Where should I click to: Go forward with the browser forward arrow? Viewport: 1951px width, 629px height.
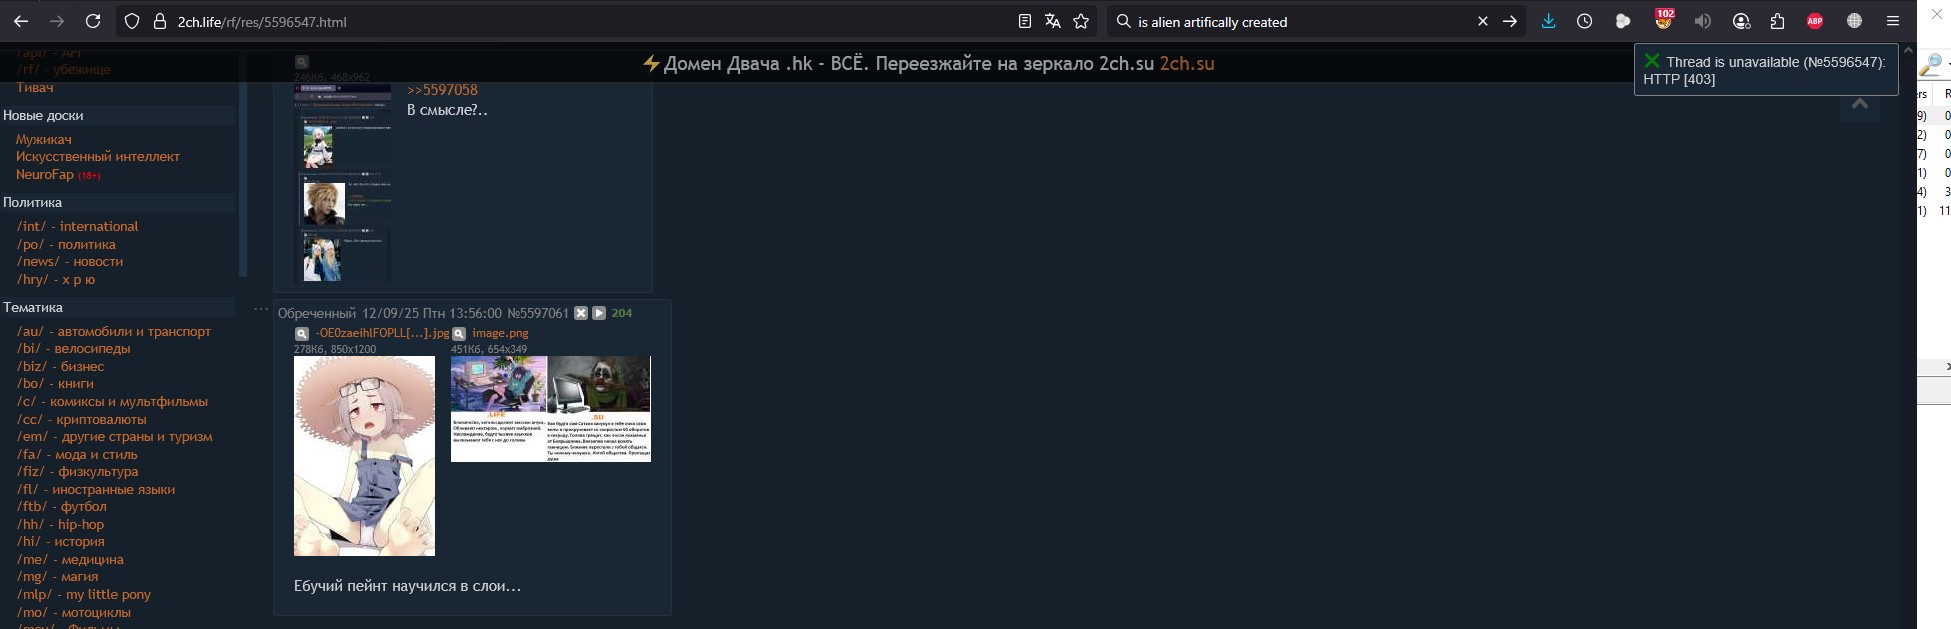[x=57, y=21]
